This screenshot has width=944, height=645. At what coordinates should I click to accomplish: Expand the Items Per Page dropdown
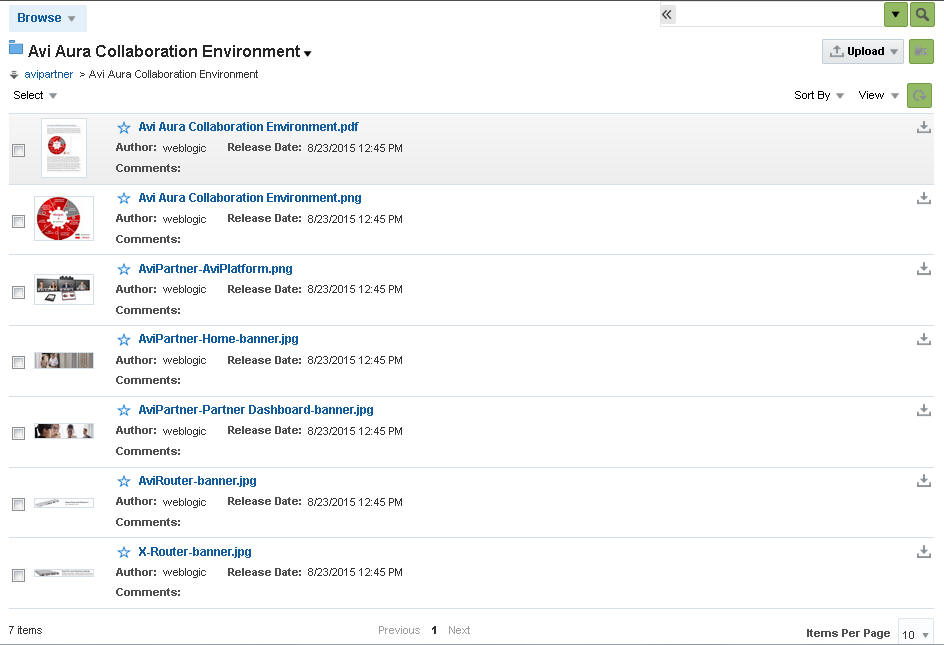tap(915, 634)
